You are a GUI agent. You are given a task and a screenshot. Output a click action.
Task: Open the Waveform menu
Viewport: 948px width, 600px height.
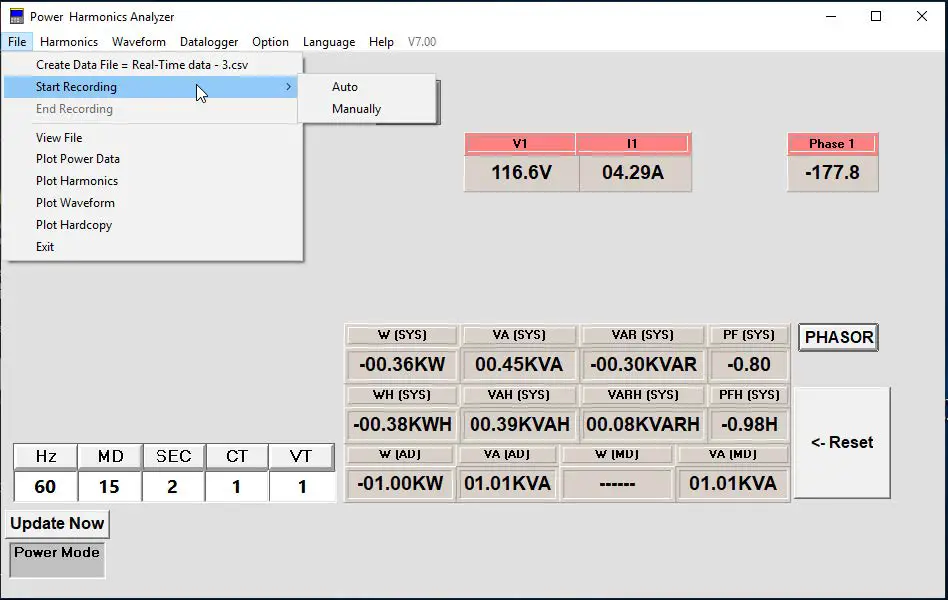139,42
